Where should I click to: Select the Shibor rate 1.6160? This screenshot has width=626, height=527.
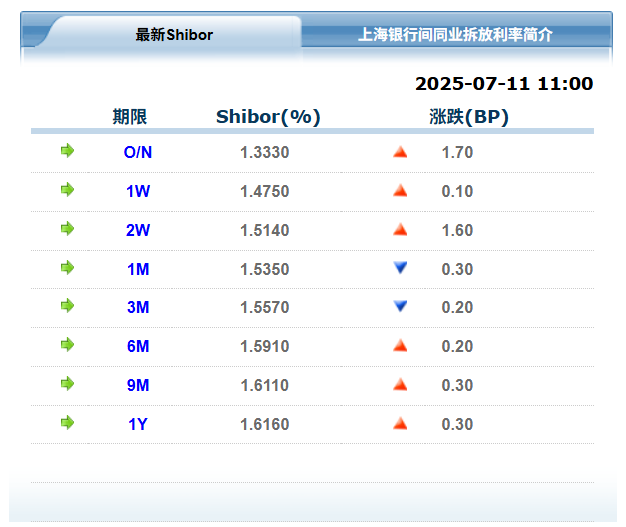[x=265, y=424]
